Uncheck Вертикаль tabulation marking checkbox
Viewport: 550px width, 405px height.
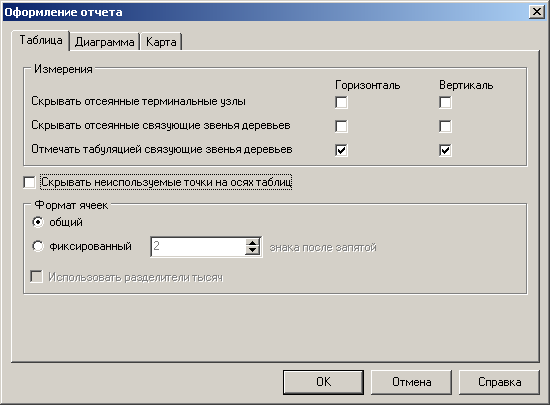(445, 150)
